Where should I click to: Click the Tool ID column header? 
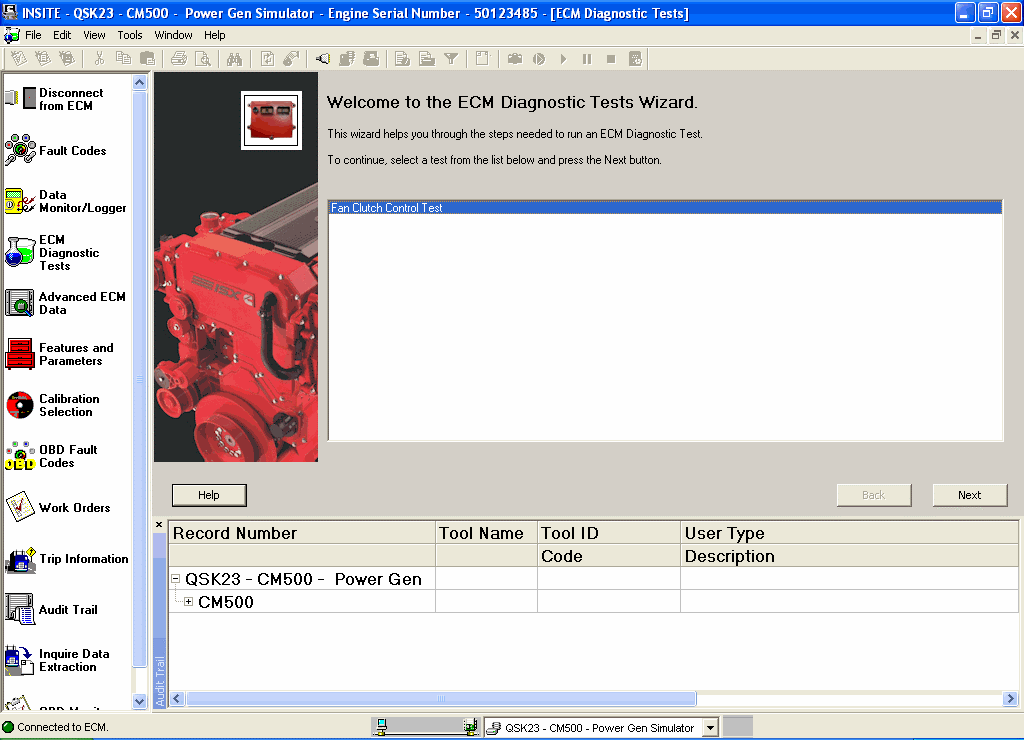[609, 533]
